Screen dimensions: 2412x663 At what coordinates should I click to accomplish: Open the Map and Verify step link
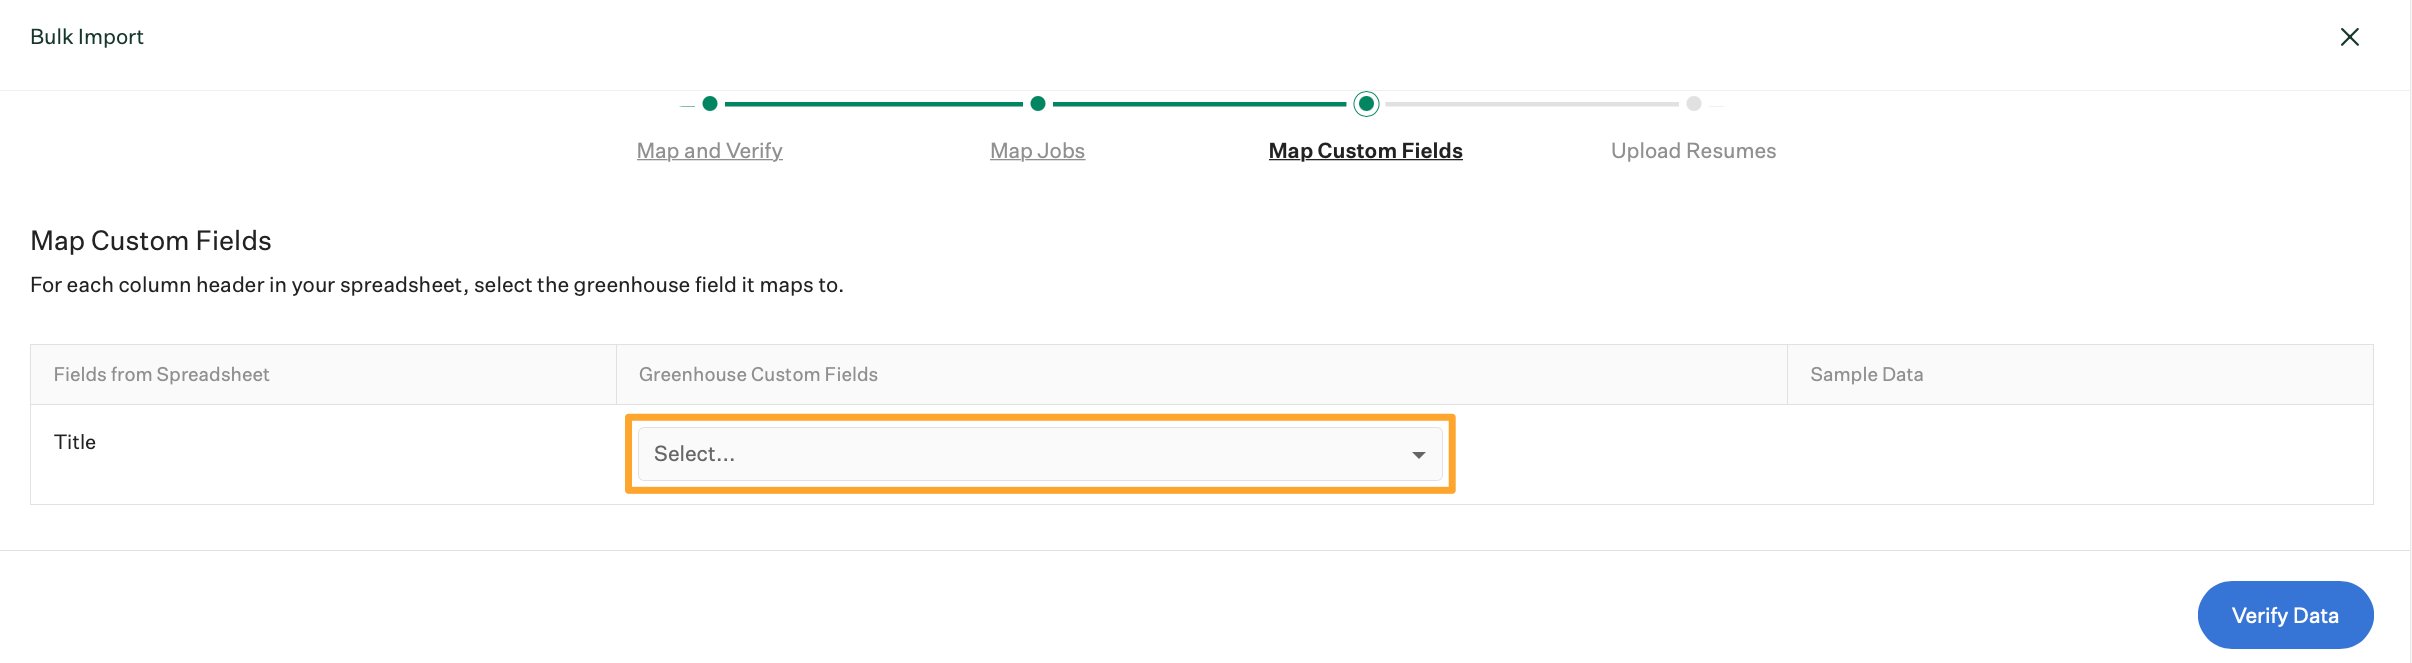coord(710,151)
